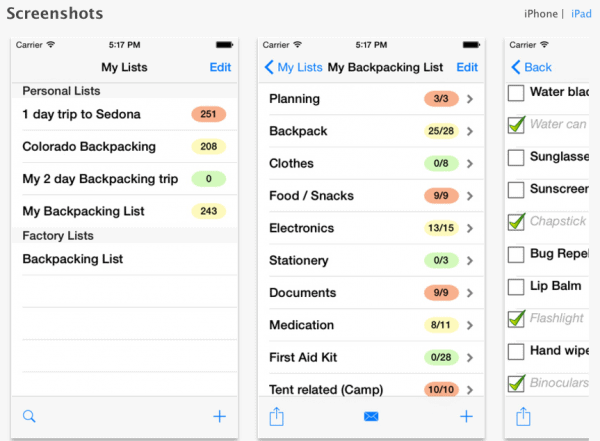Tap Edit in My Lists header

(220, 67)
